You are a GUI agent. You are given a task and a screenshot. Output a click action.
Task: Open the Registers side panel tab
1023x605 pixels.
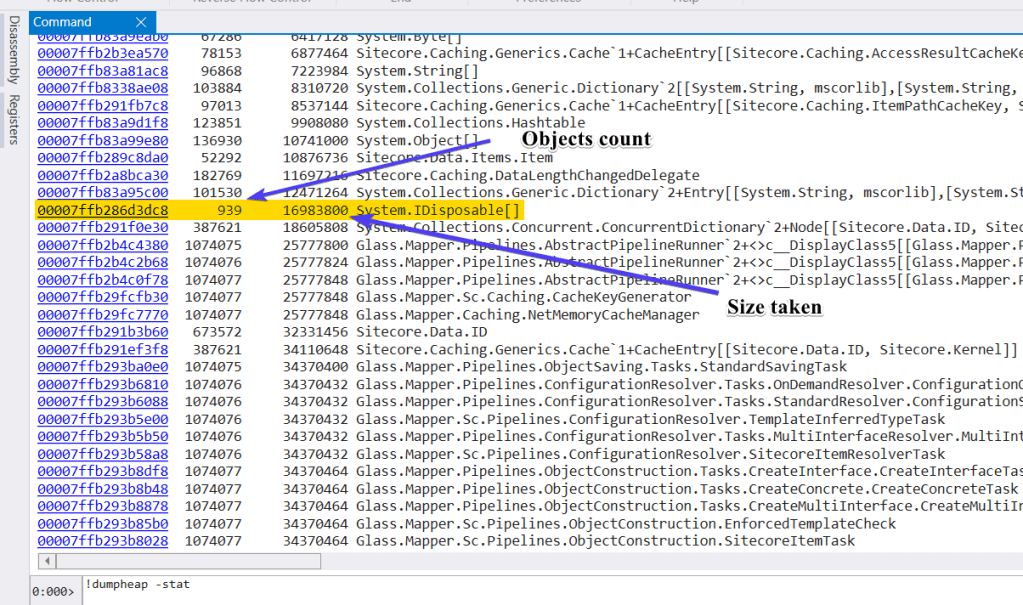click(12, 120)
